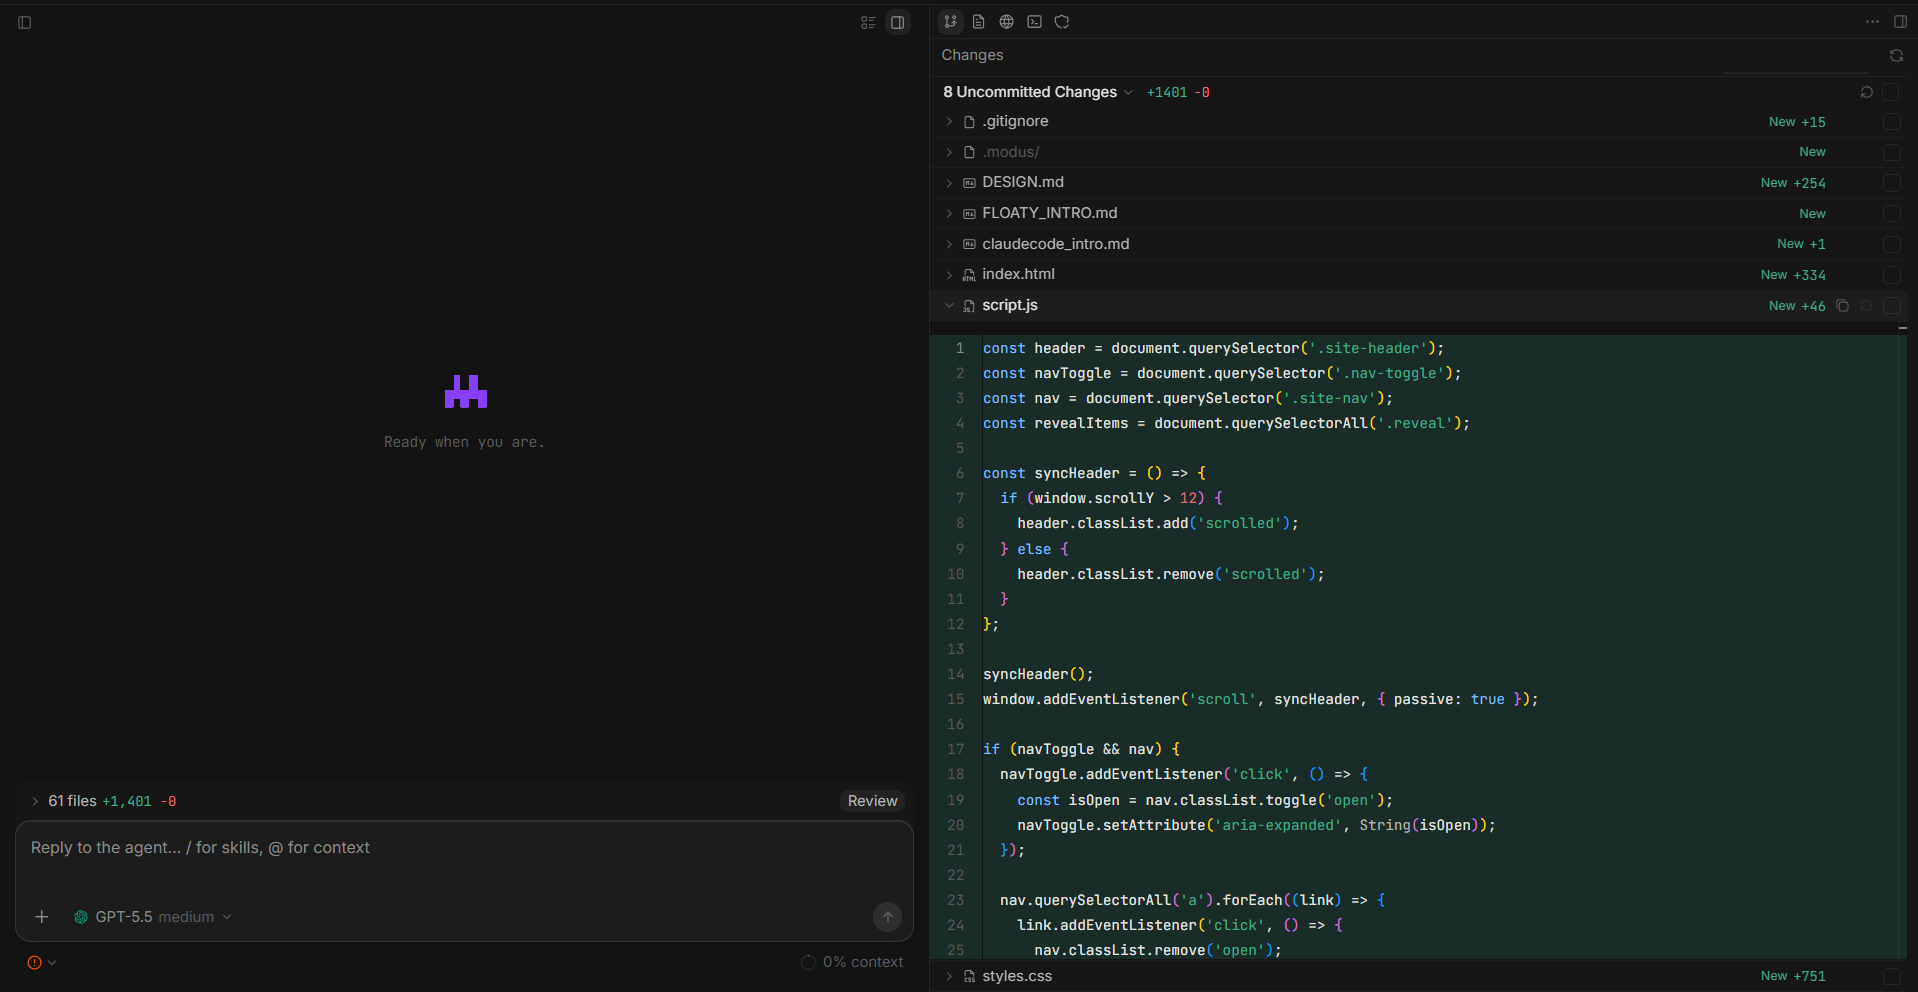
Task: Add attachment with the plus button
Action: point(42,917)
